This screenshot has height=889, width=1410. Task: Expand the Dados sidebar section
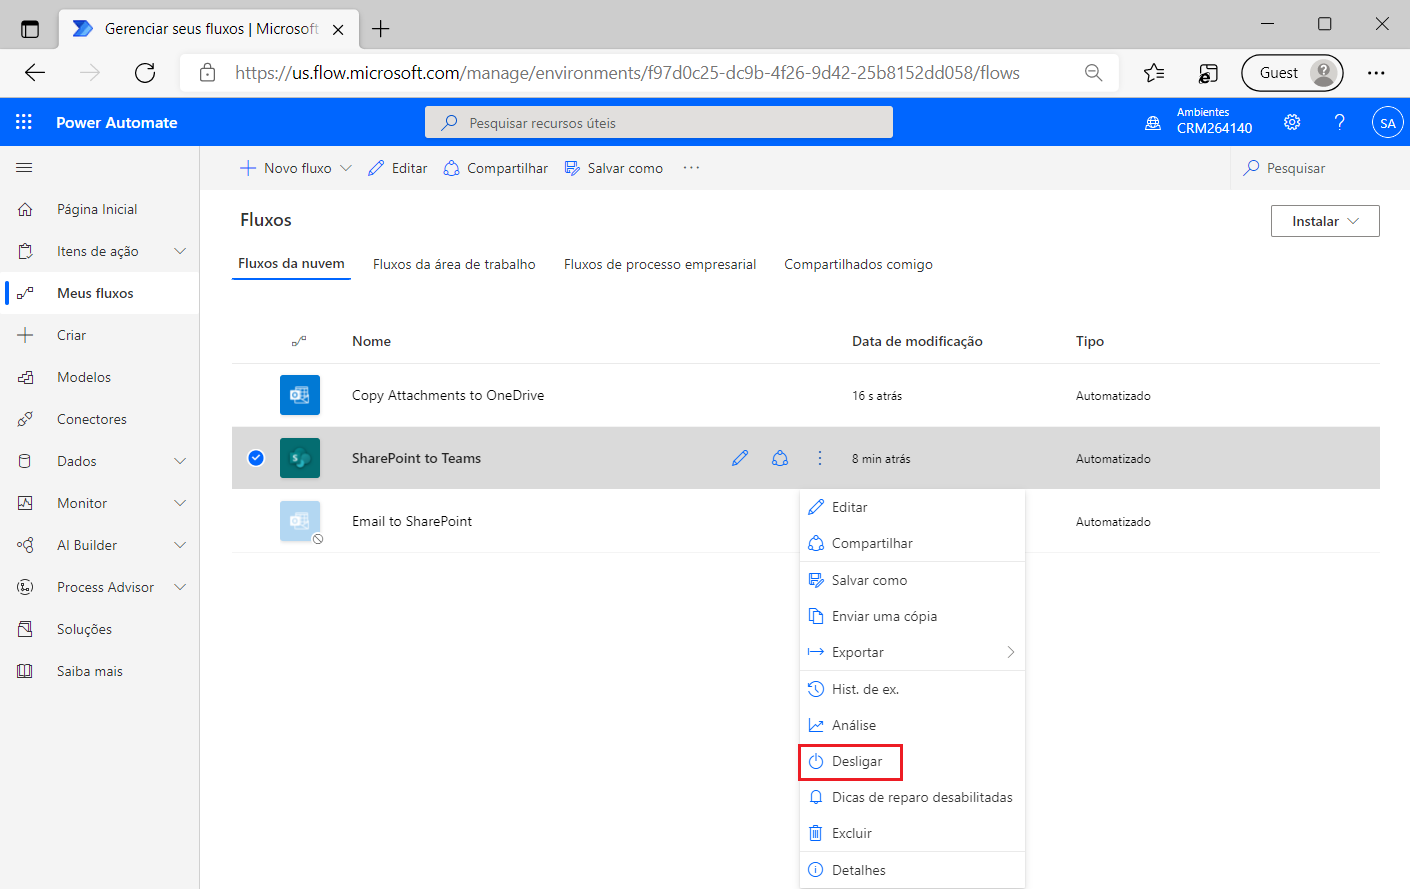180,461
